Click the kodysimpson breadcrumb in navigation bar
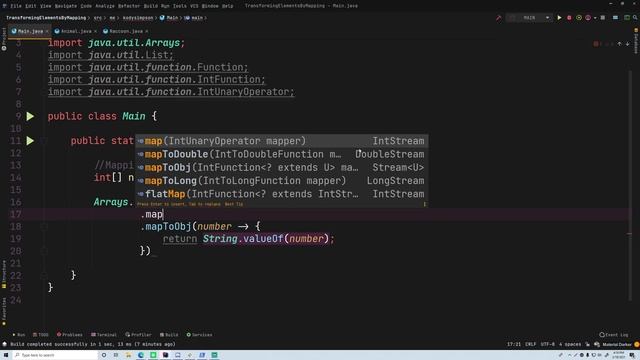640x360 pixels. [138, 18]
